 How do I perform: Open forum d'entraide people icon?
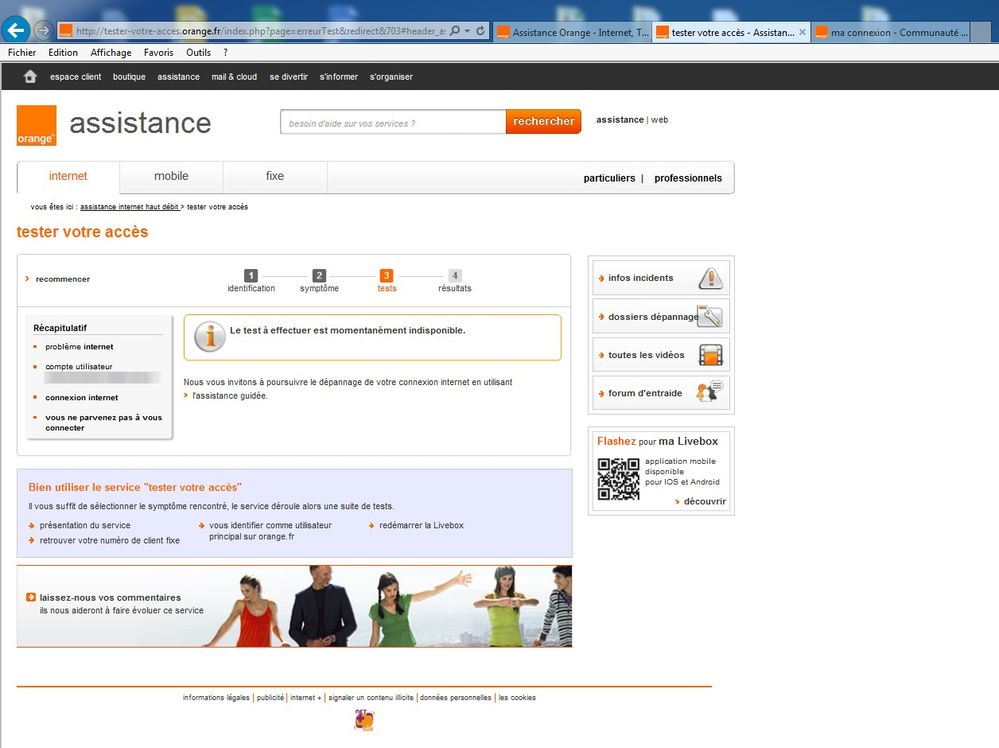pos(710,391)
